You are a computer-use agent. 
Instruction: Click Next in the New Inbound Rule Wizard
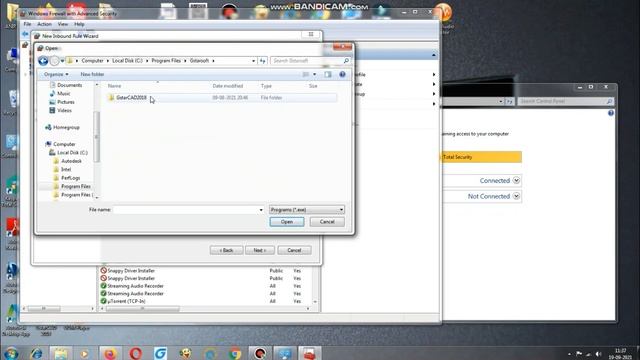(x=260, y=250)
